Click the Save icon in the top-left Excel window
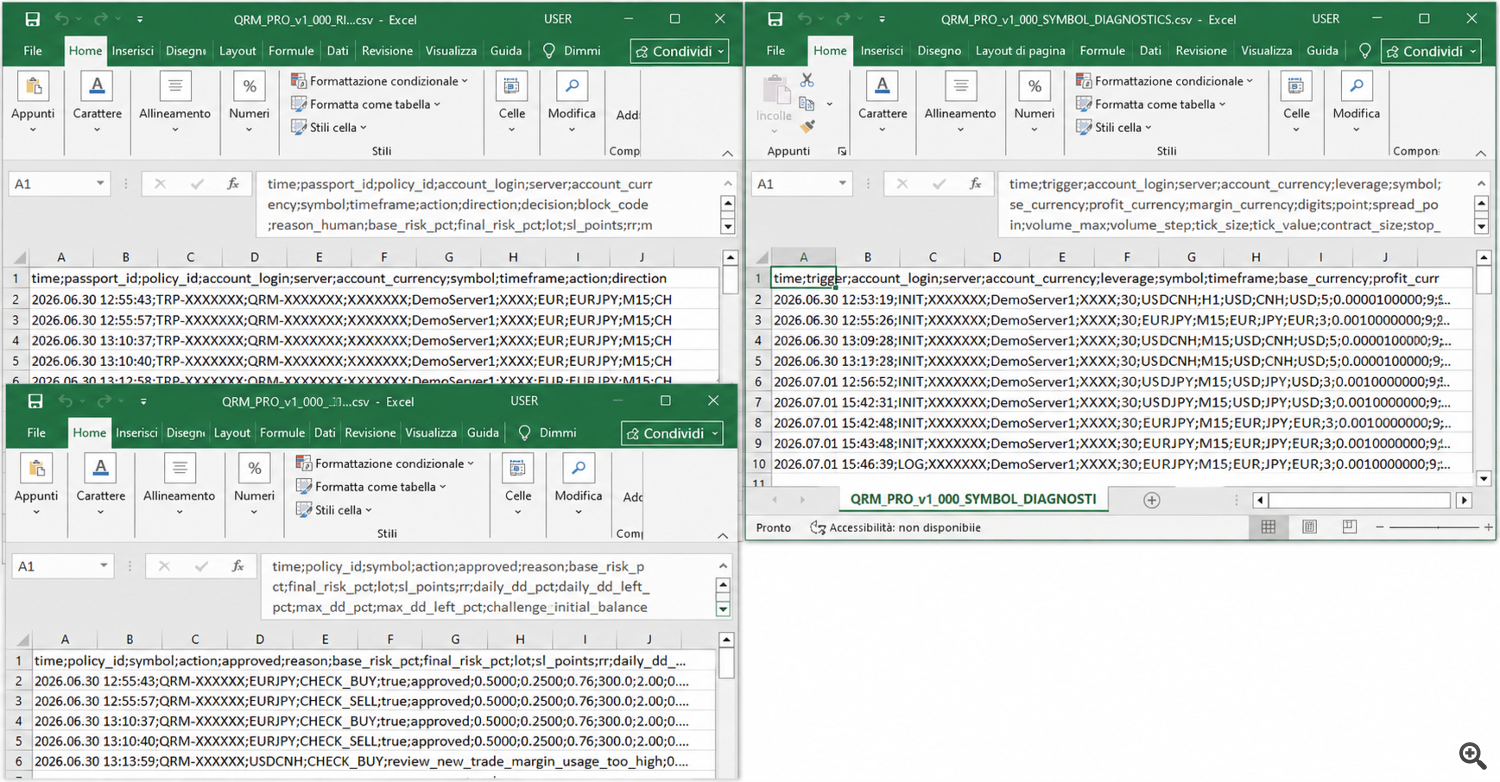Image resolution: width=1500 pixels, height=782 pixels. pos(32,19)
